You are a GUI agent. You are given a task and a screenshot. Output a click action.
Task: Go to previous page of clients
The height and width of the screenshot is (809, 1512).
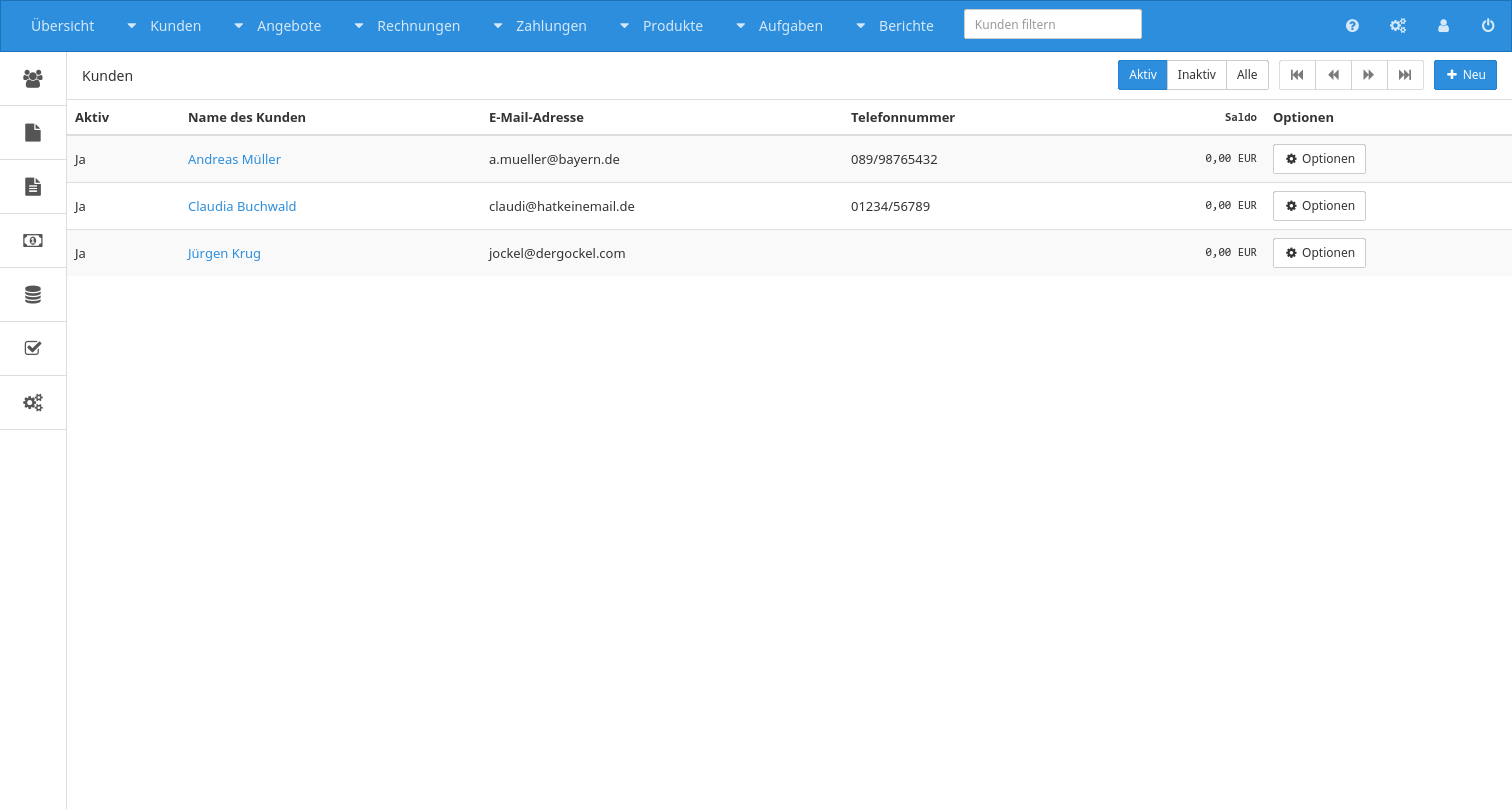pyautogui.click(x=1333, y=75)
